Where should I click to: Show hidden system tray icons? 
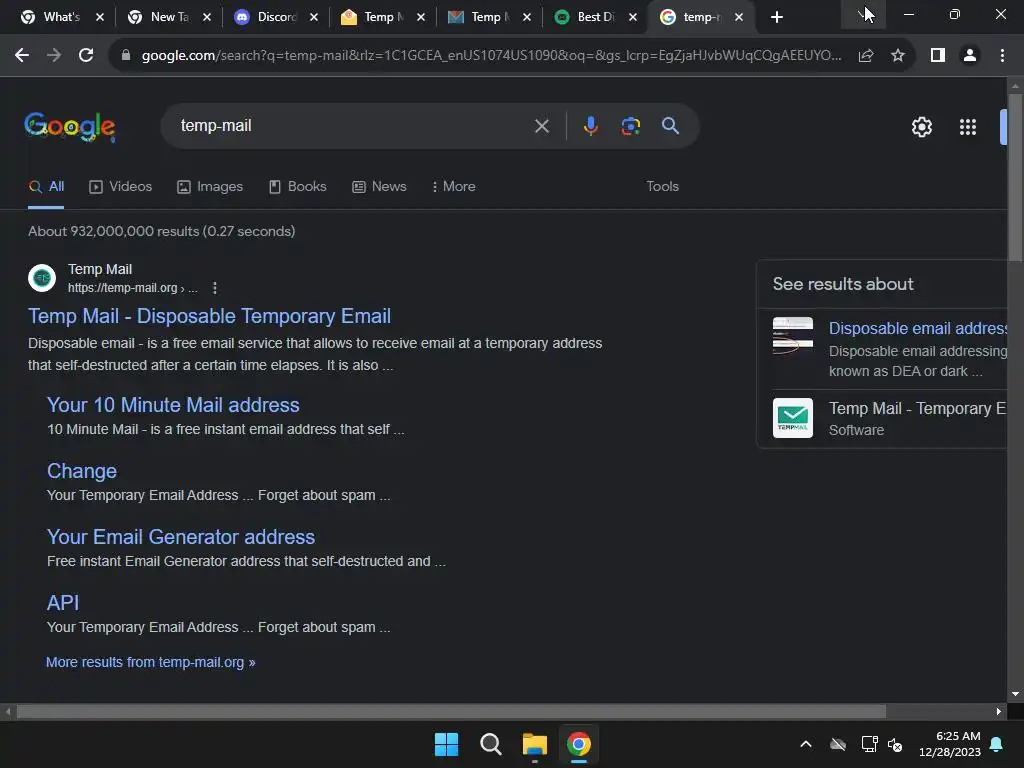806,744
